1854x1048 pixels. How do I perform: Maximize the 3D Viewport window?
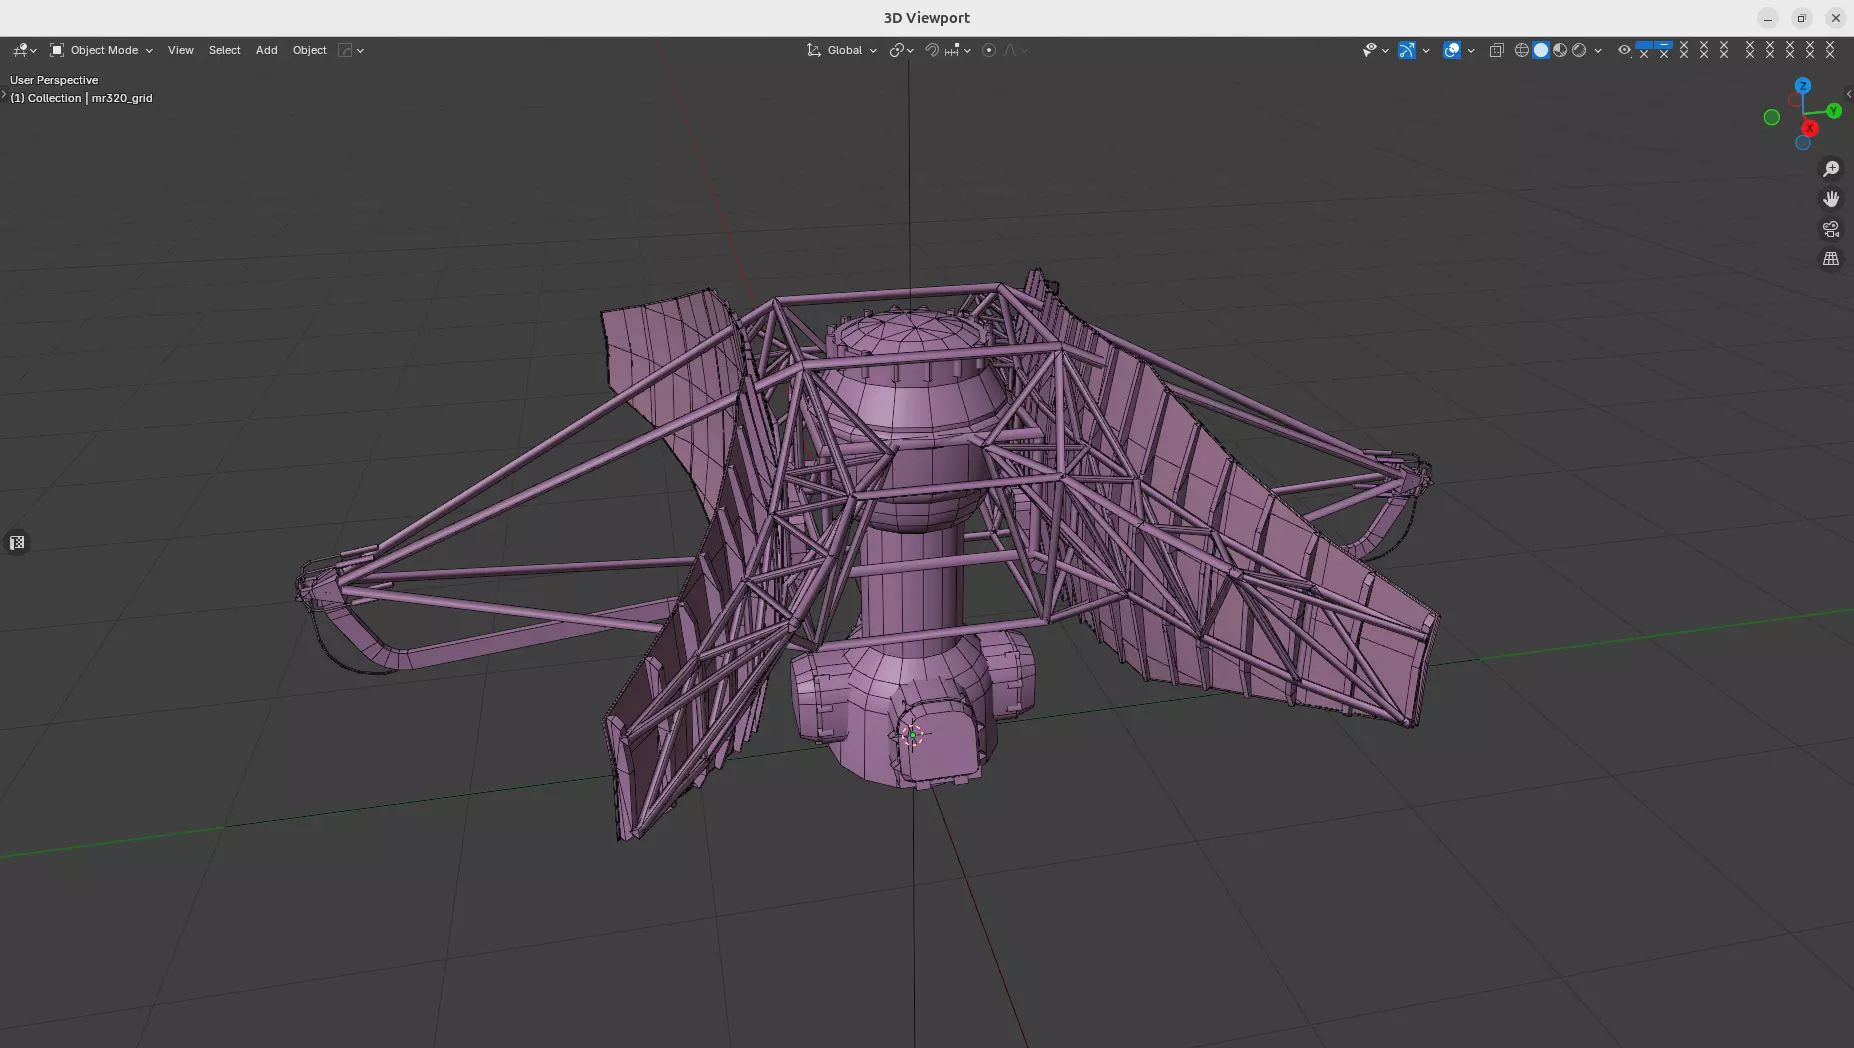click(1801, 18)
